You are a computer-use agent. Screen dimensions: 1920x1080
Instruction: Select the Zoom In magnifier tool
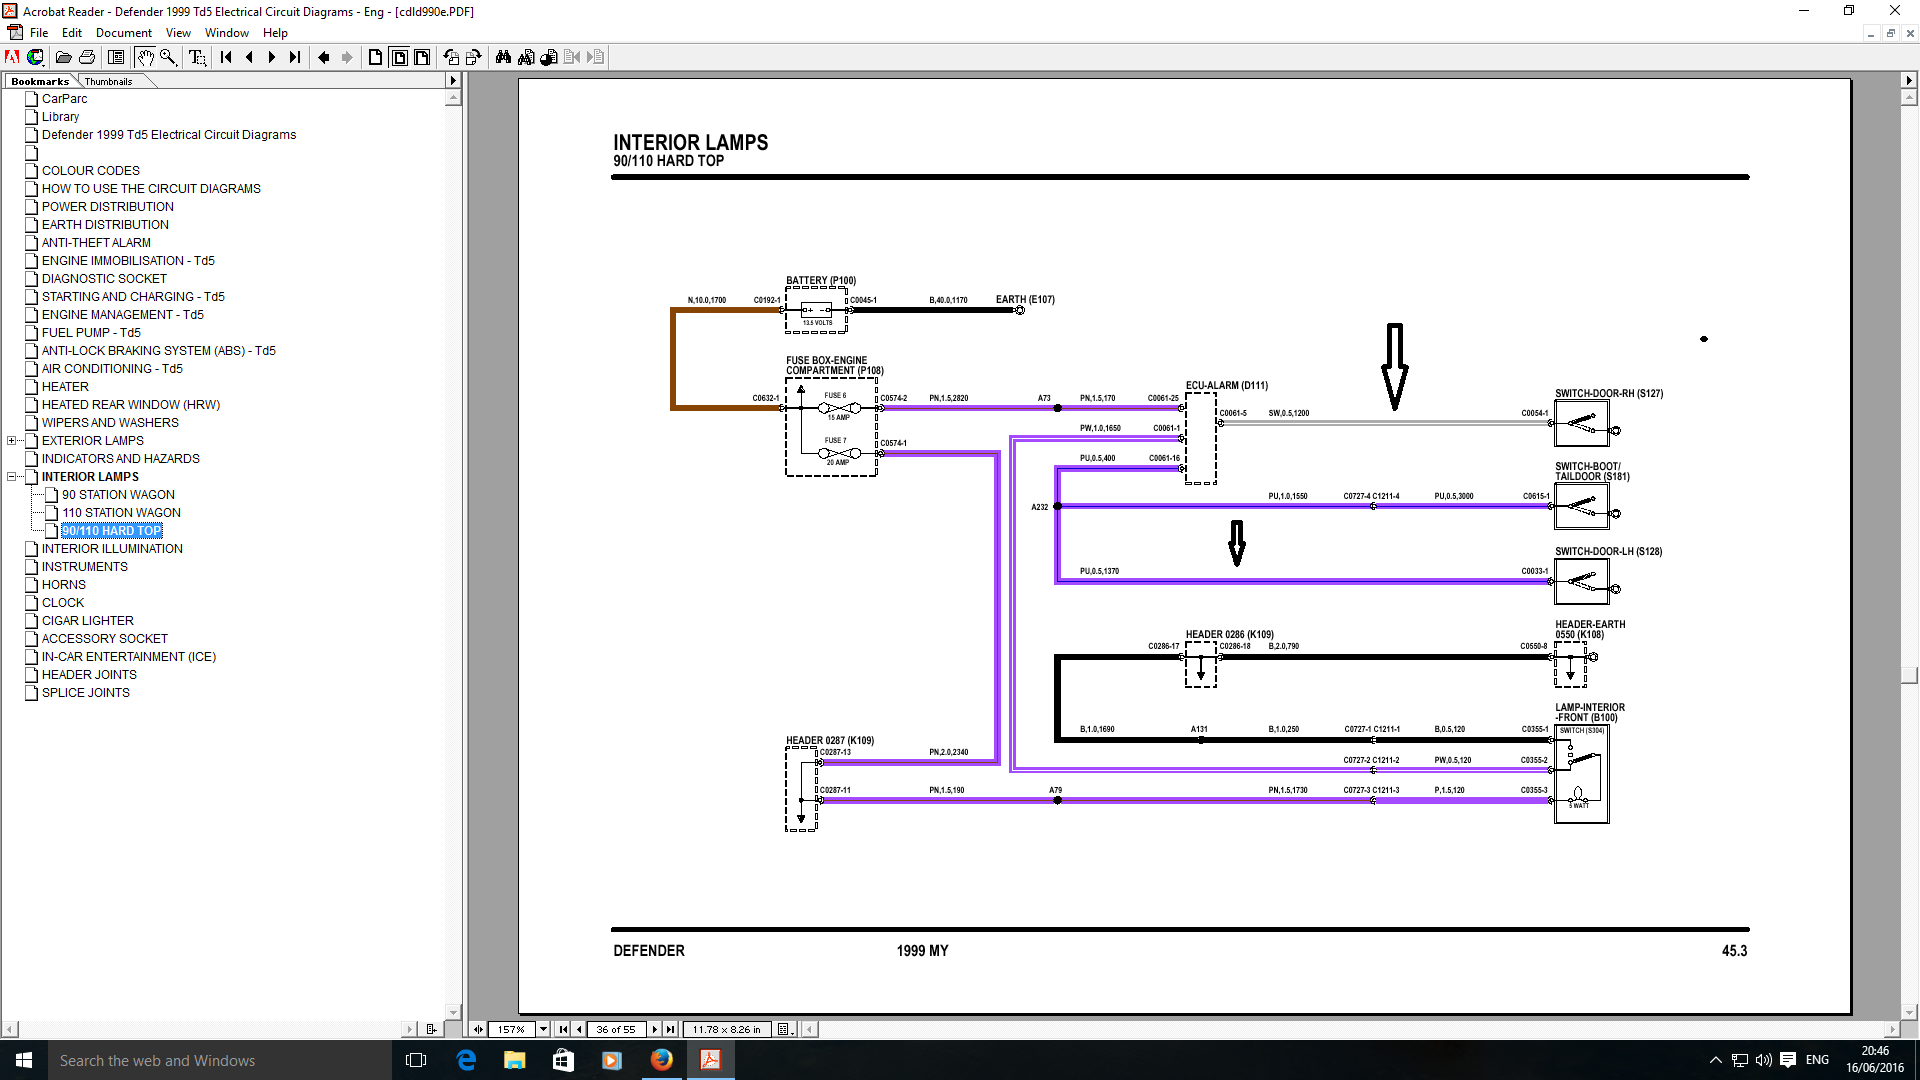point(168,57)
